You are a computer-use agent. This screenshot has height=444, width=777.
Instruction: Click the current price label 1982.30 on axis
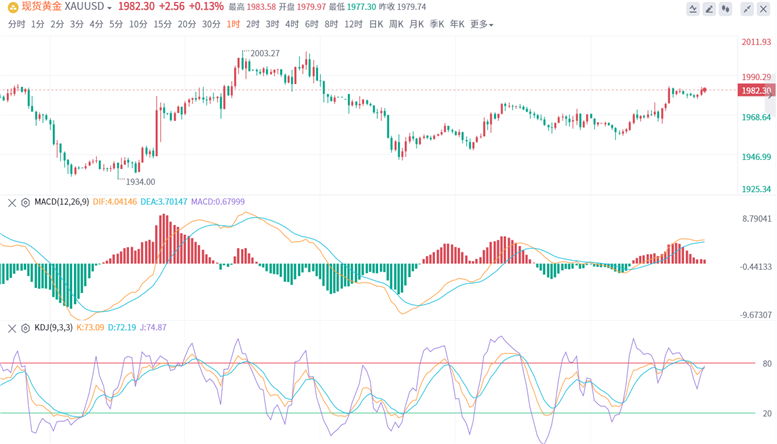pos(755,90)
